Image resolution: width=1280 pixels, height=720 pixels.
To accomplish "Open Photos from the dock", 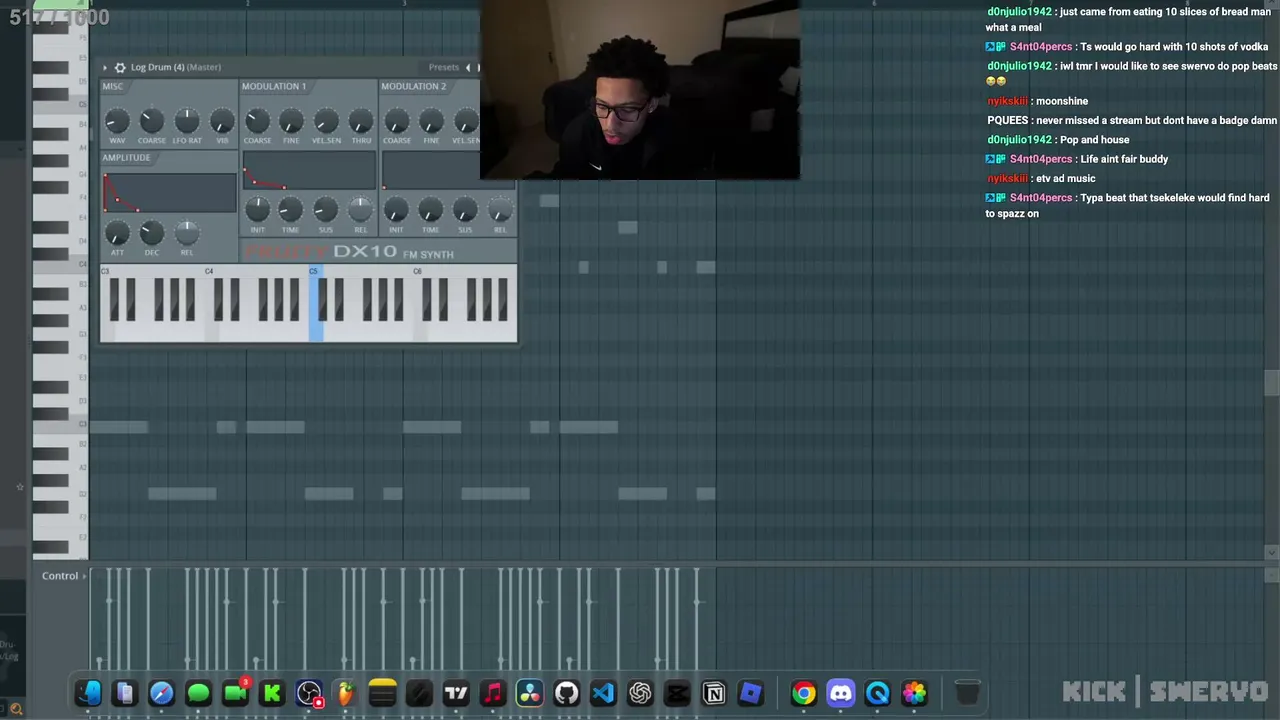I will pos(914,693).
